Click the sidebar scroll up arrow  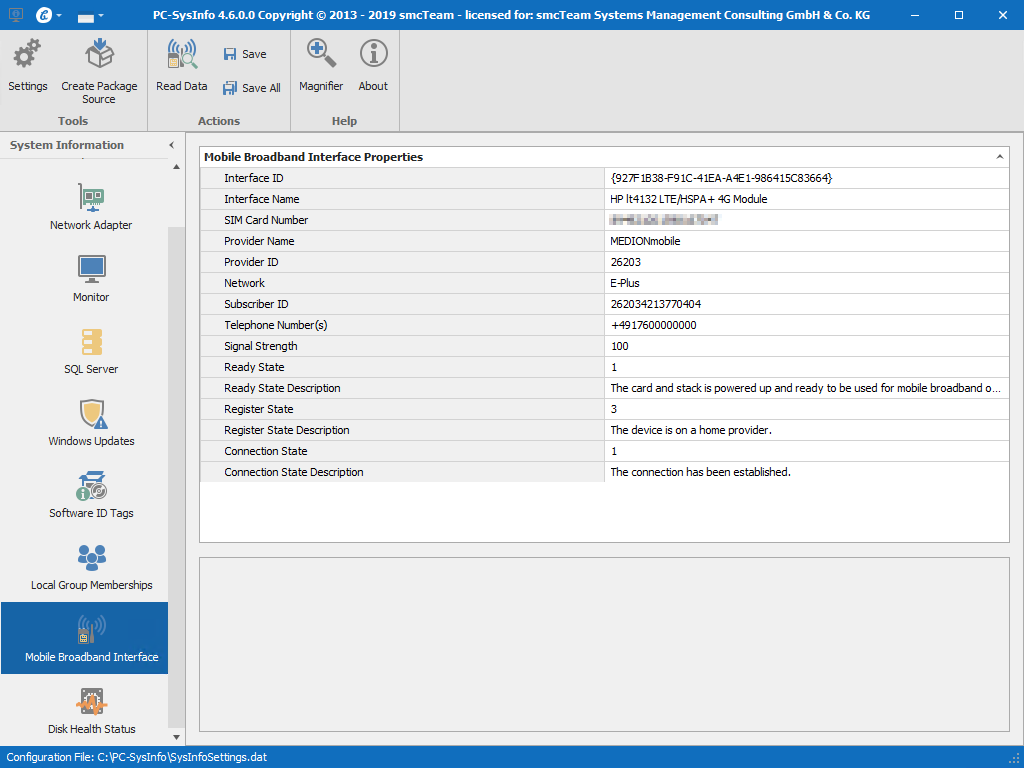tap(176, 167)
